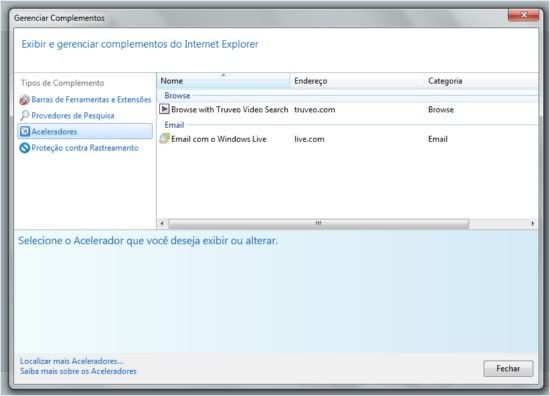Close the Gerenciar Complementos dialog
The image size is (550, 396).
point(524,15)
